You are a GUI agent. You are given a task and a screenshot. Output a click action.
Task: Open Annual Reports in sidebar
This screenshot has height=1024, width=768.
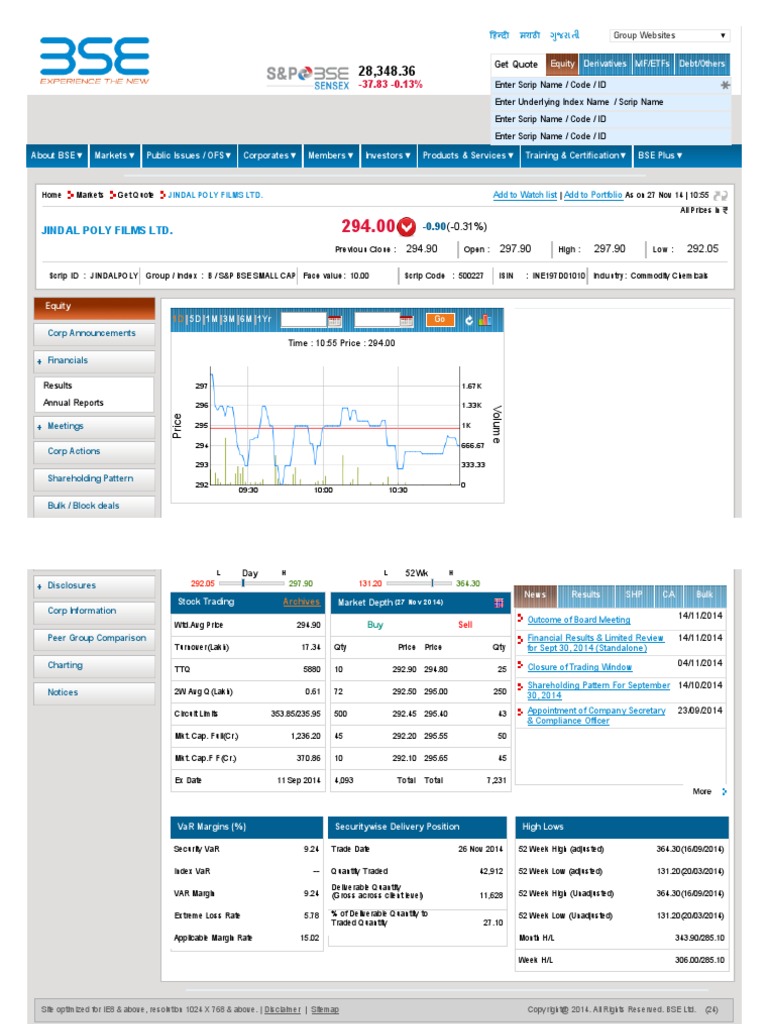[x=73, y=403]
